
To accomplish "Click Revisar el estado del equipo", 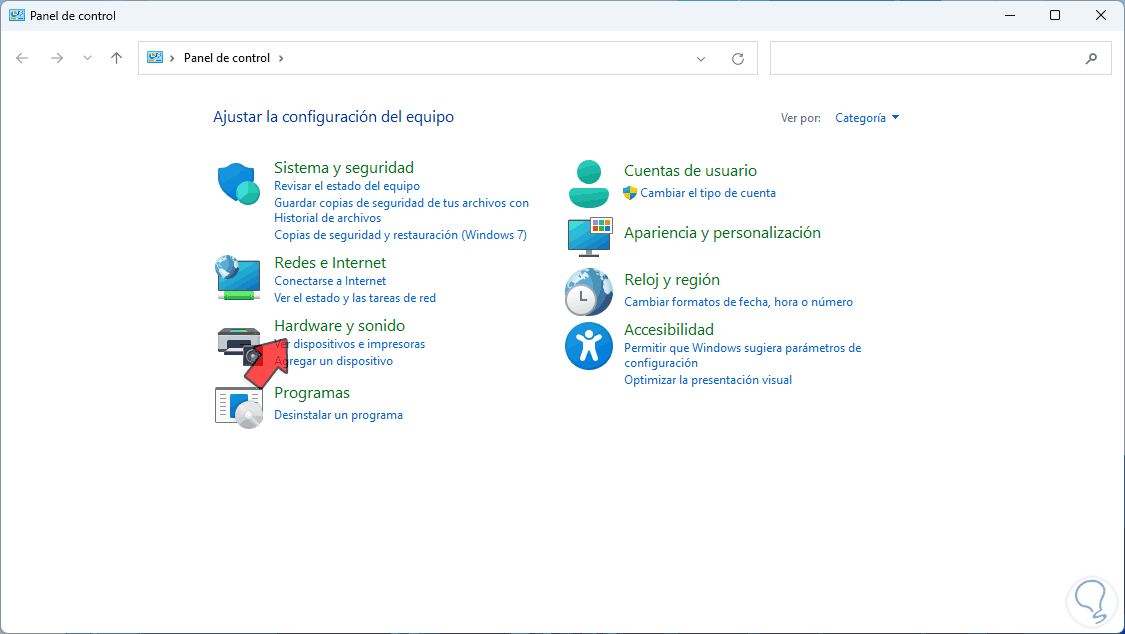I will (x=347, y=186).
